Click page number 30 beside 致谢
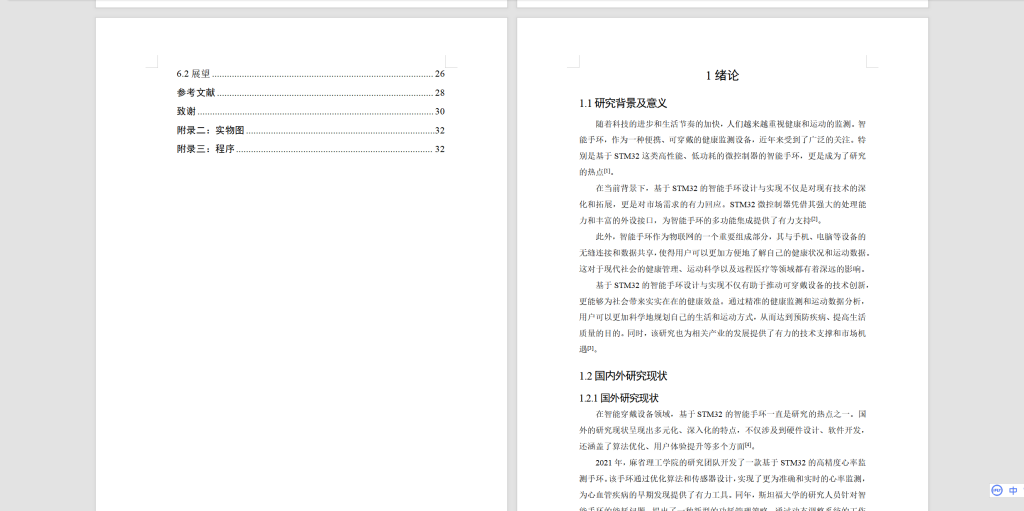Viewport: 1024px width, 511px height. [x=440, y=112]
